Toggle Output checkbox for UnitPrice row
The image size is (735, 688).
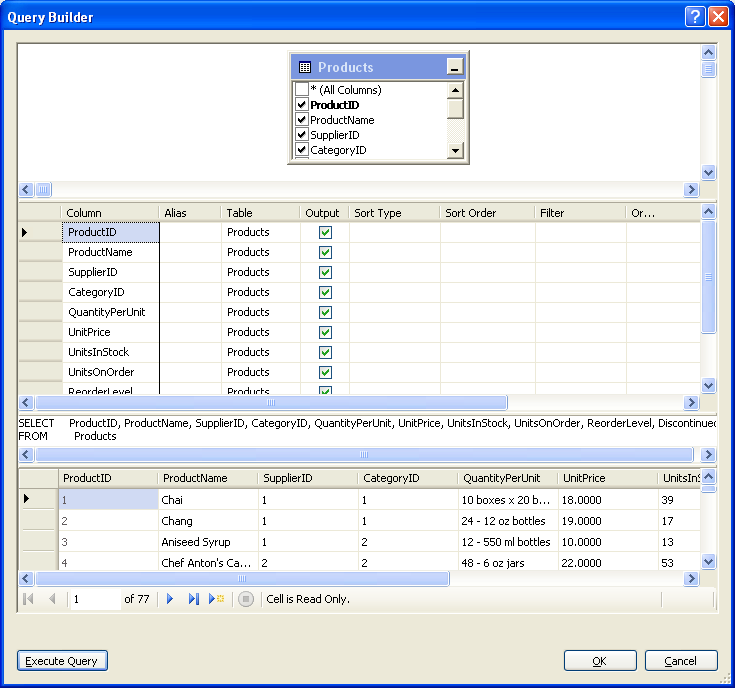325,332
